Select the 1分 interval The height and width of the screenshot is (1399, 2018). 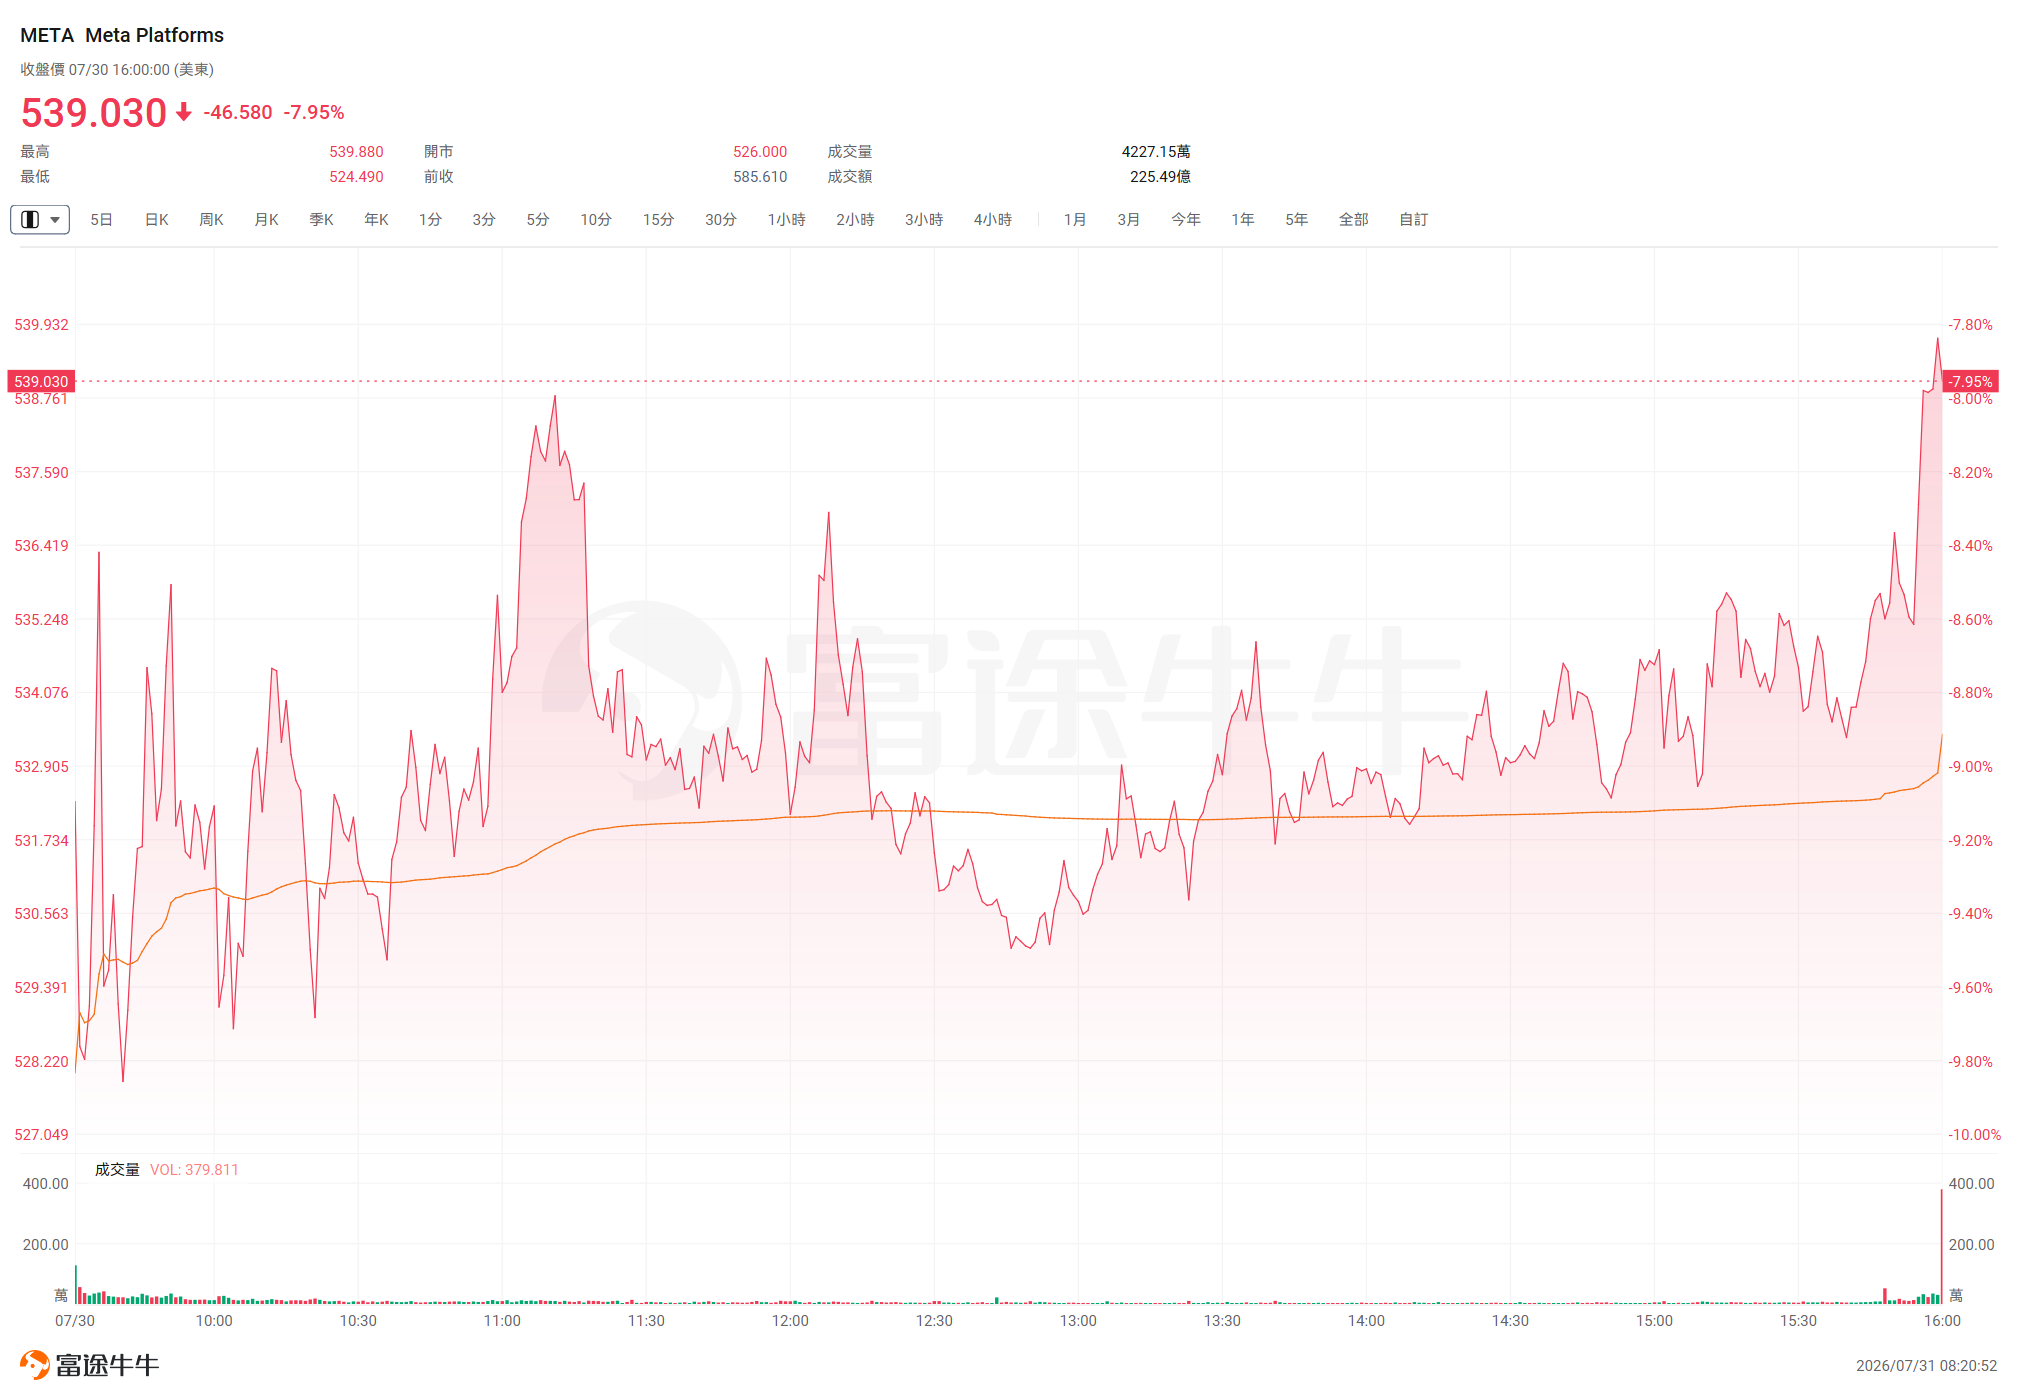[430, 219]
